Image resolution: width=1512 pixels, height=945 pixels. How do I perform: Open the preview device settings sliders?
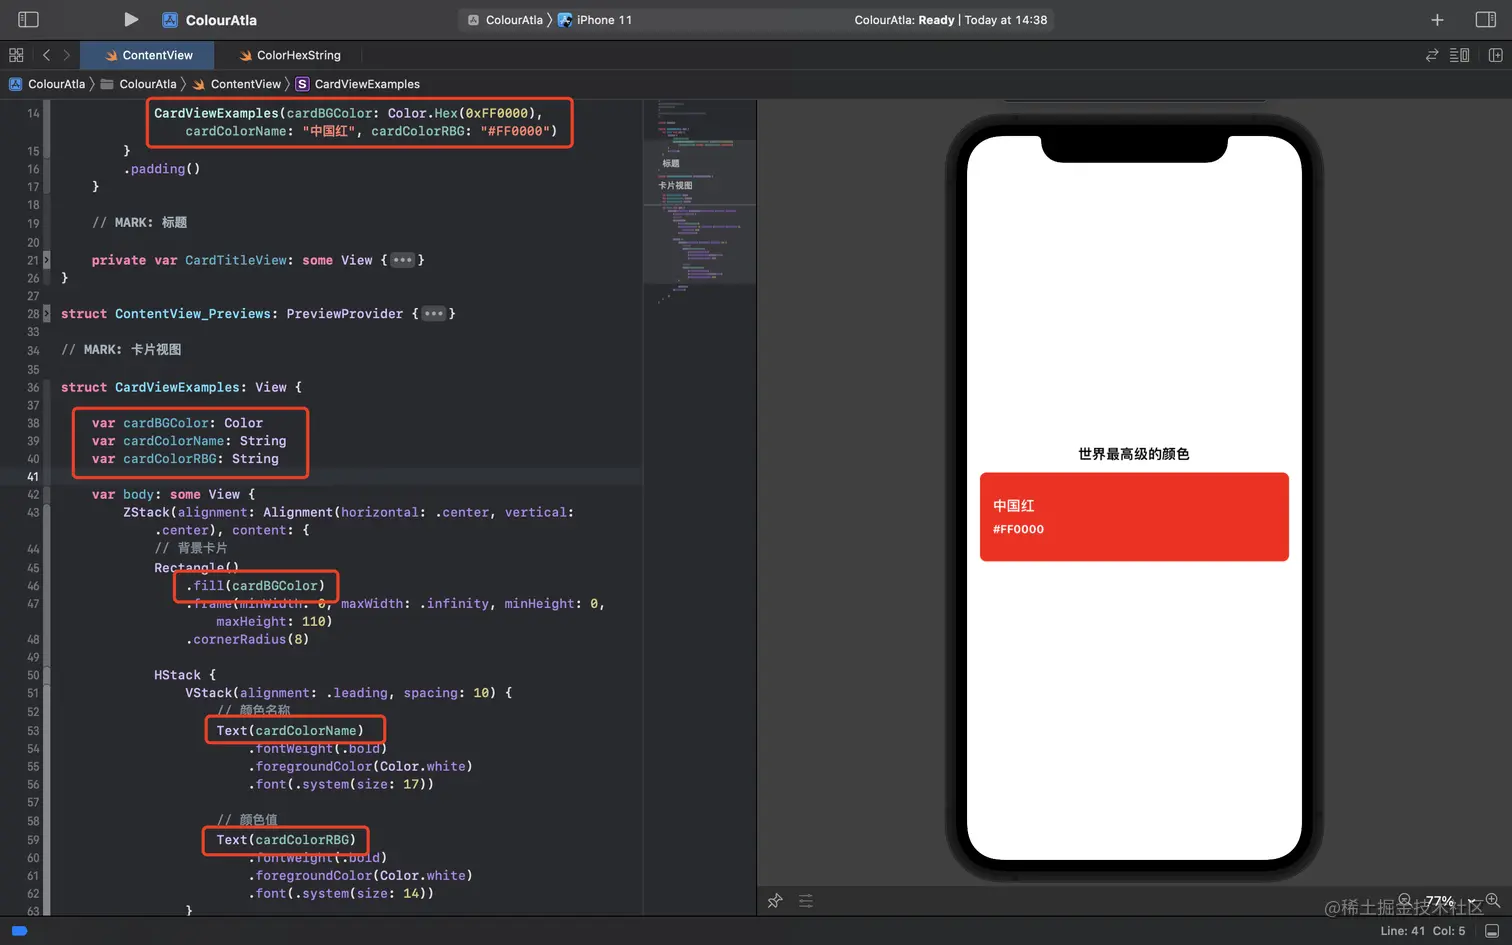tap(806, 901)
